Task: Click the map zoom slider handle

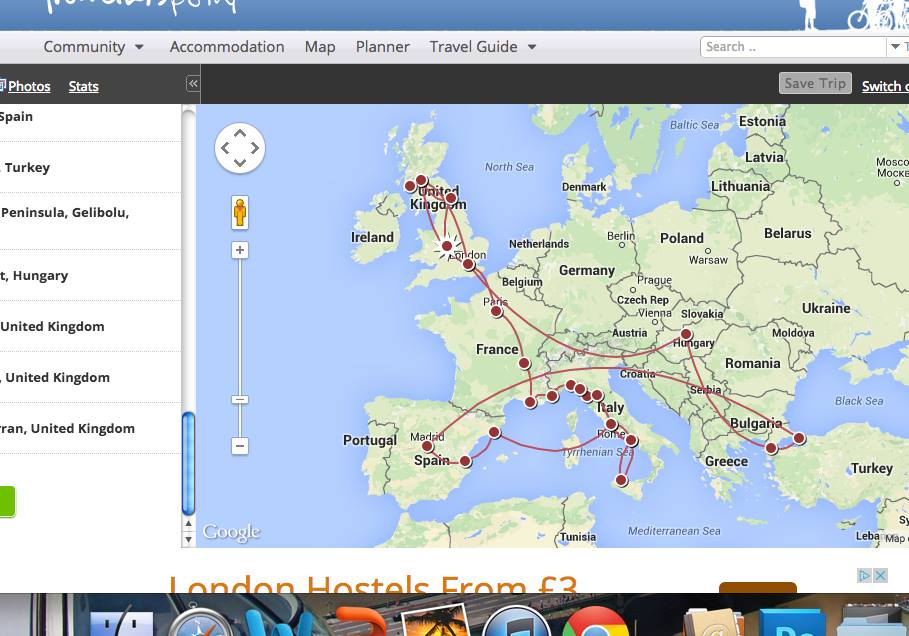Action: point(240,400)
